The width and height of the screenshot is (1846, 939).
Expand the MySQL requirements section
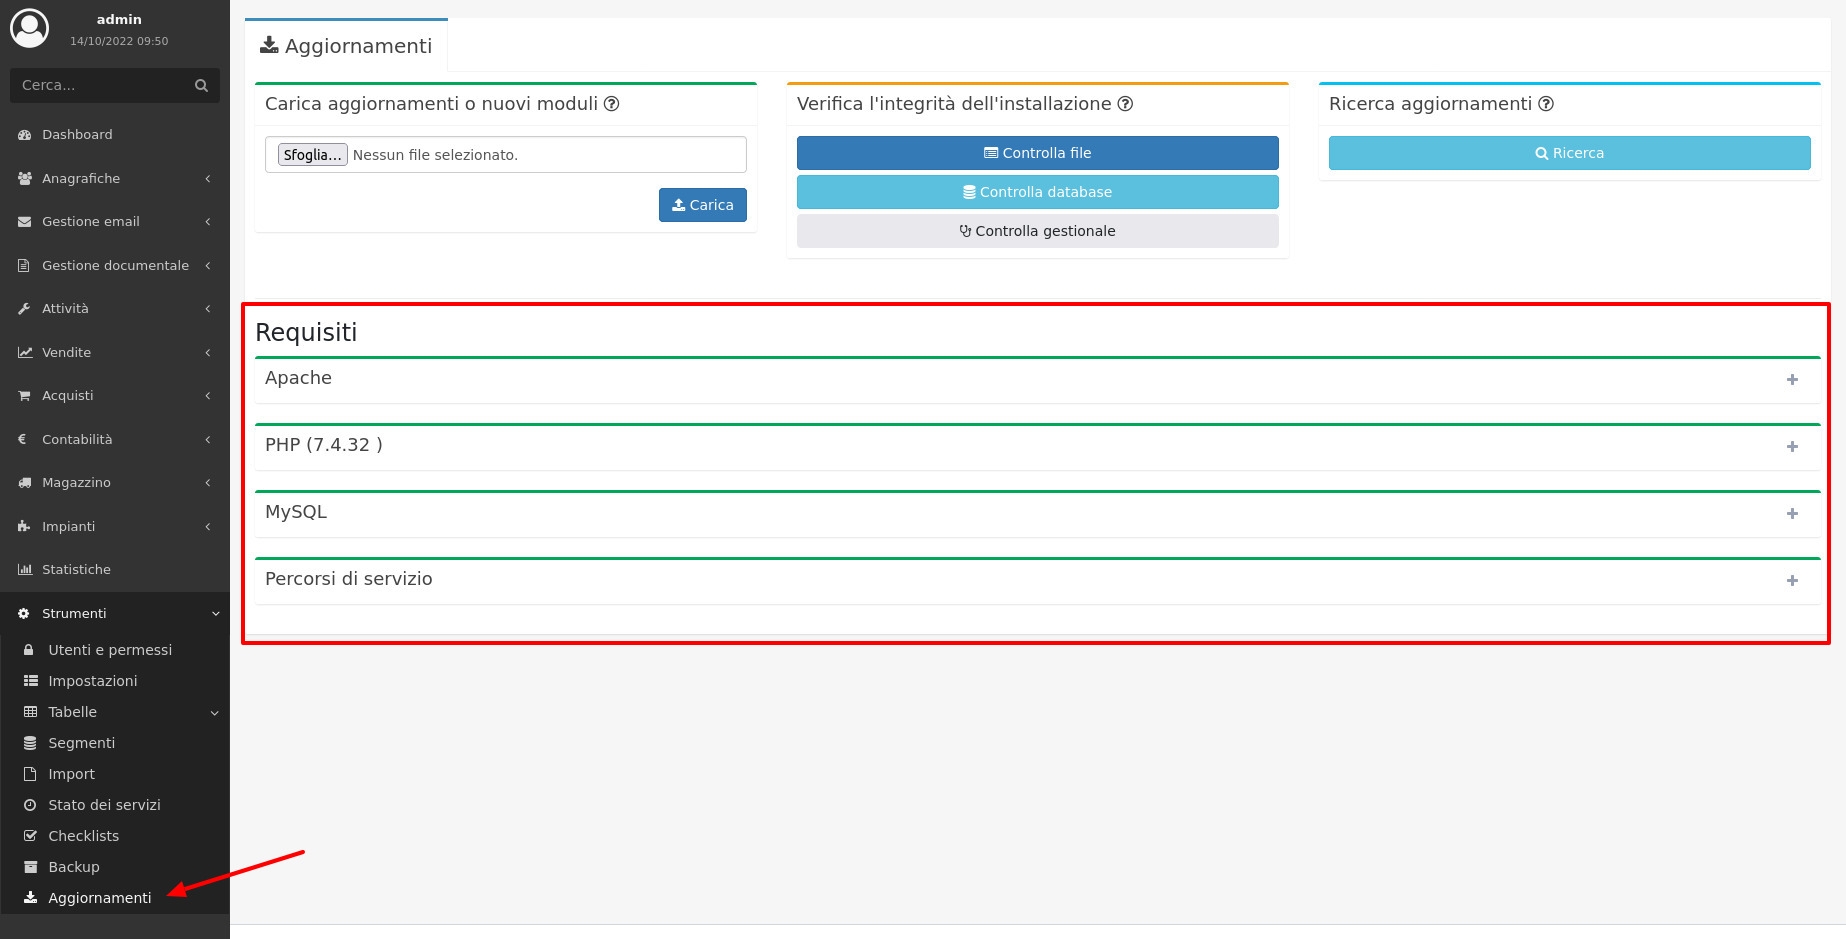tap(1792, 514)
